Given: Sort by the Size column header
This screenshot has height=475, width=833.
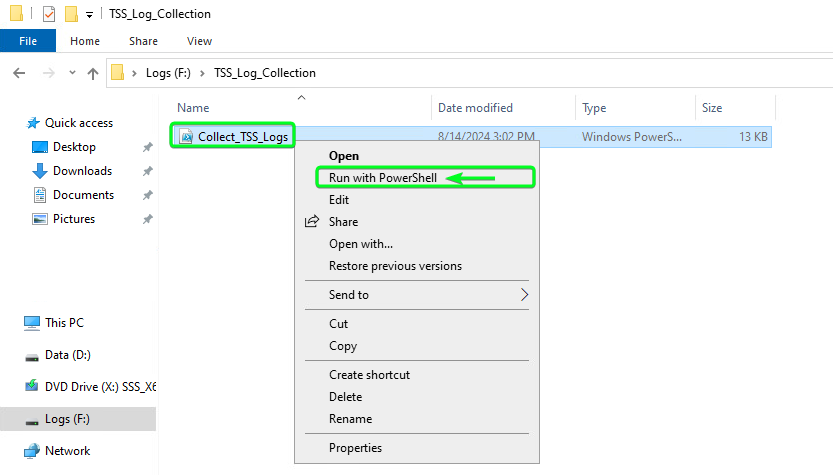Looking at the screenshot, I should pos(712,108).
